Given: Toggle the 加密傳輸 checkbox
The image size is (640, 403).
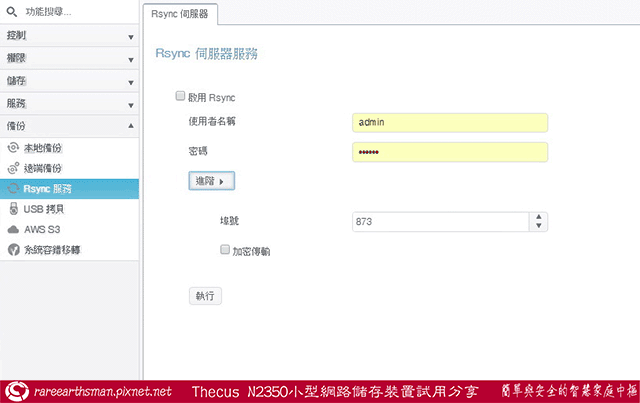Looking at the screenshot, I should point(225,249).
